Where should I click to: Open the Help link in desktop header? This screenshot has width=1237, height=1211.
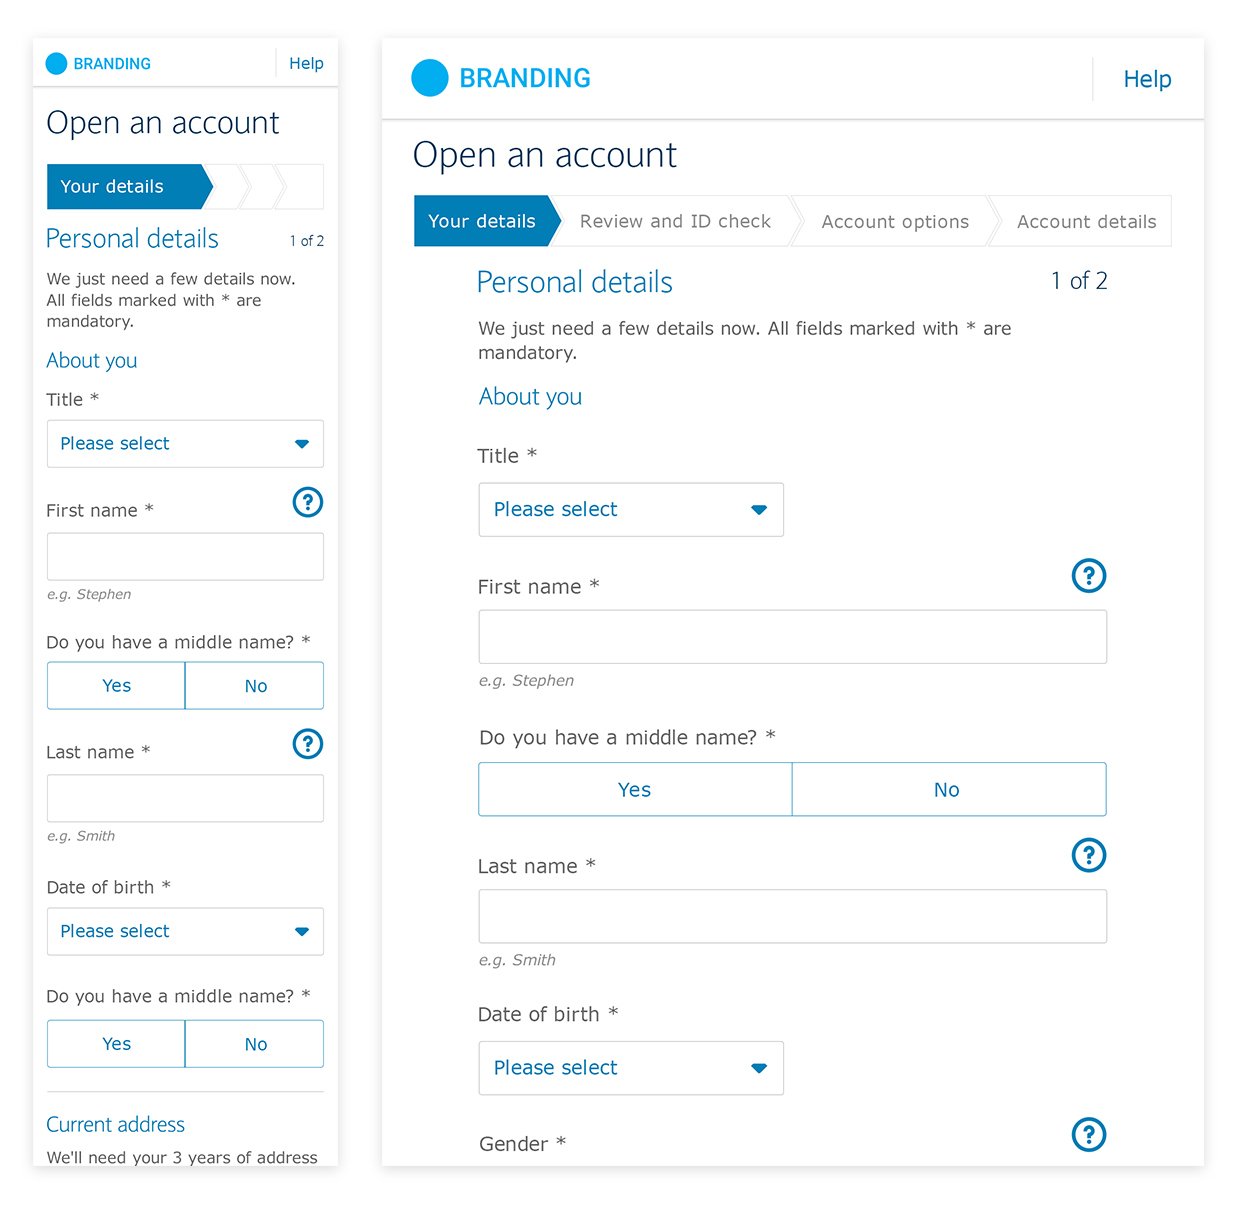pos(1147,79)
